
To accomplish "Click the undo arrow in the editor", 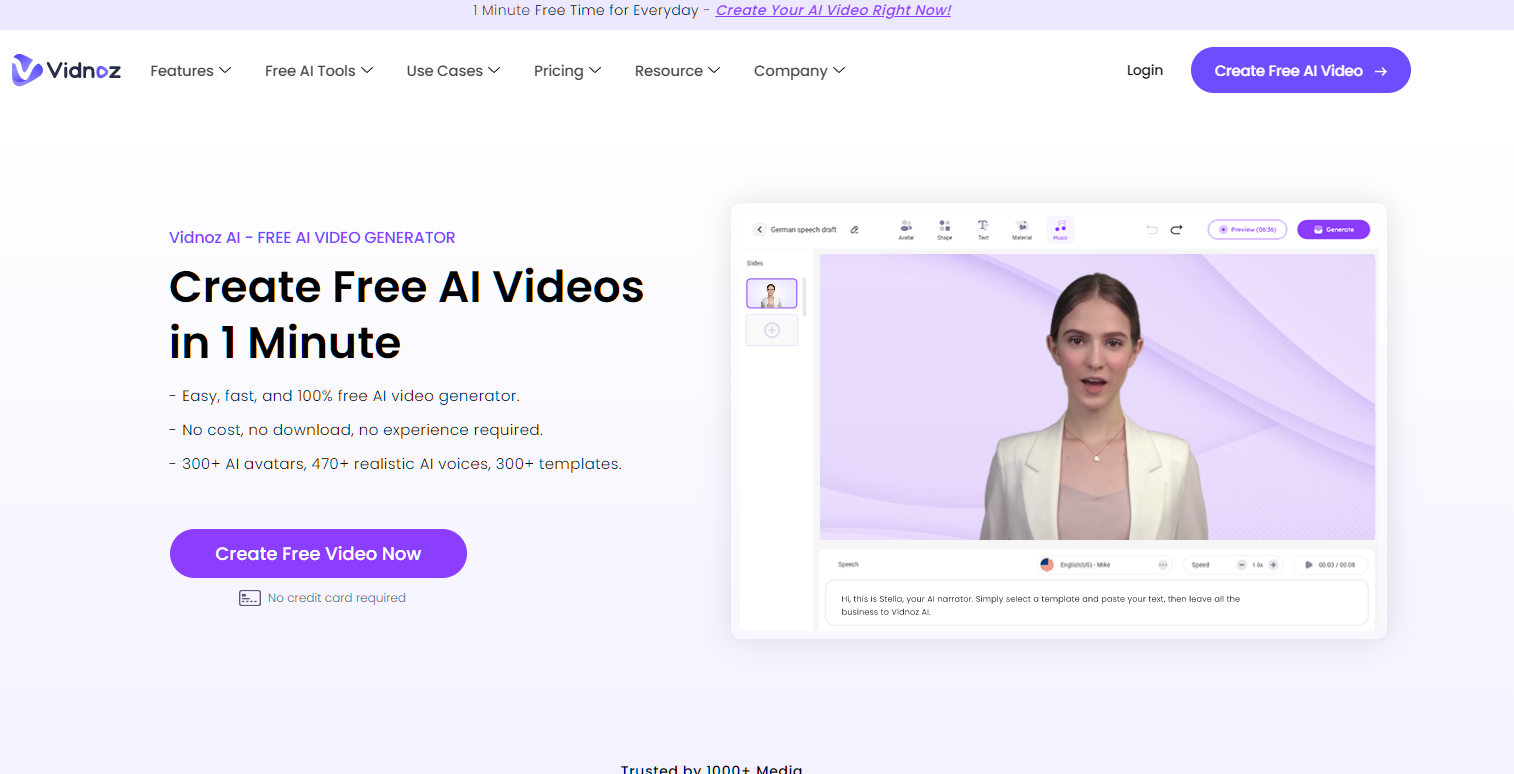I will [1152, 229].
